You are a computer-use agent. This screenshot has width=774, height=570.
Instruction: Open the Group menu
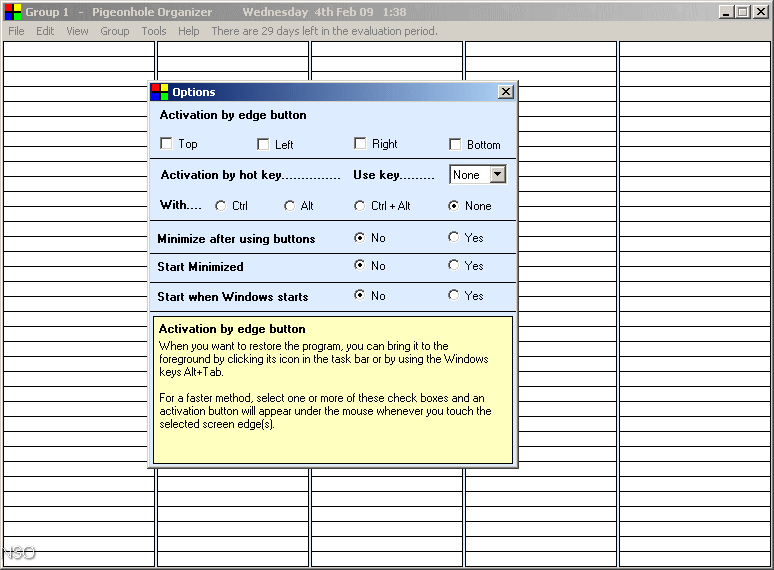(x=115, y=31)
